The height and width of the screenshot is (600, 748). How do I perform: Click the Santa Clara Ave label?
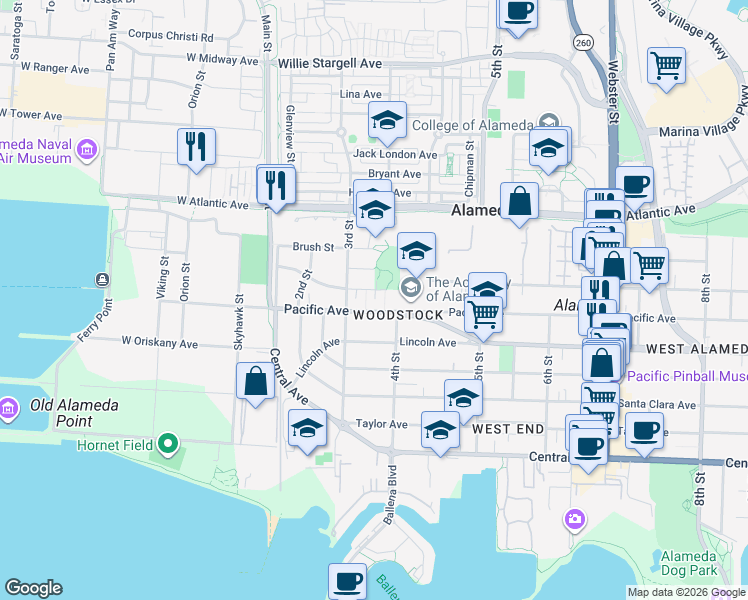tap(657, 404)
